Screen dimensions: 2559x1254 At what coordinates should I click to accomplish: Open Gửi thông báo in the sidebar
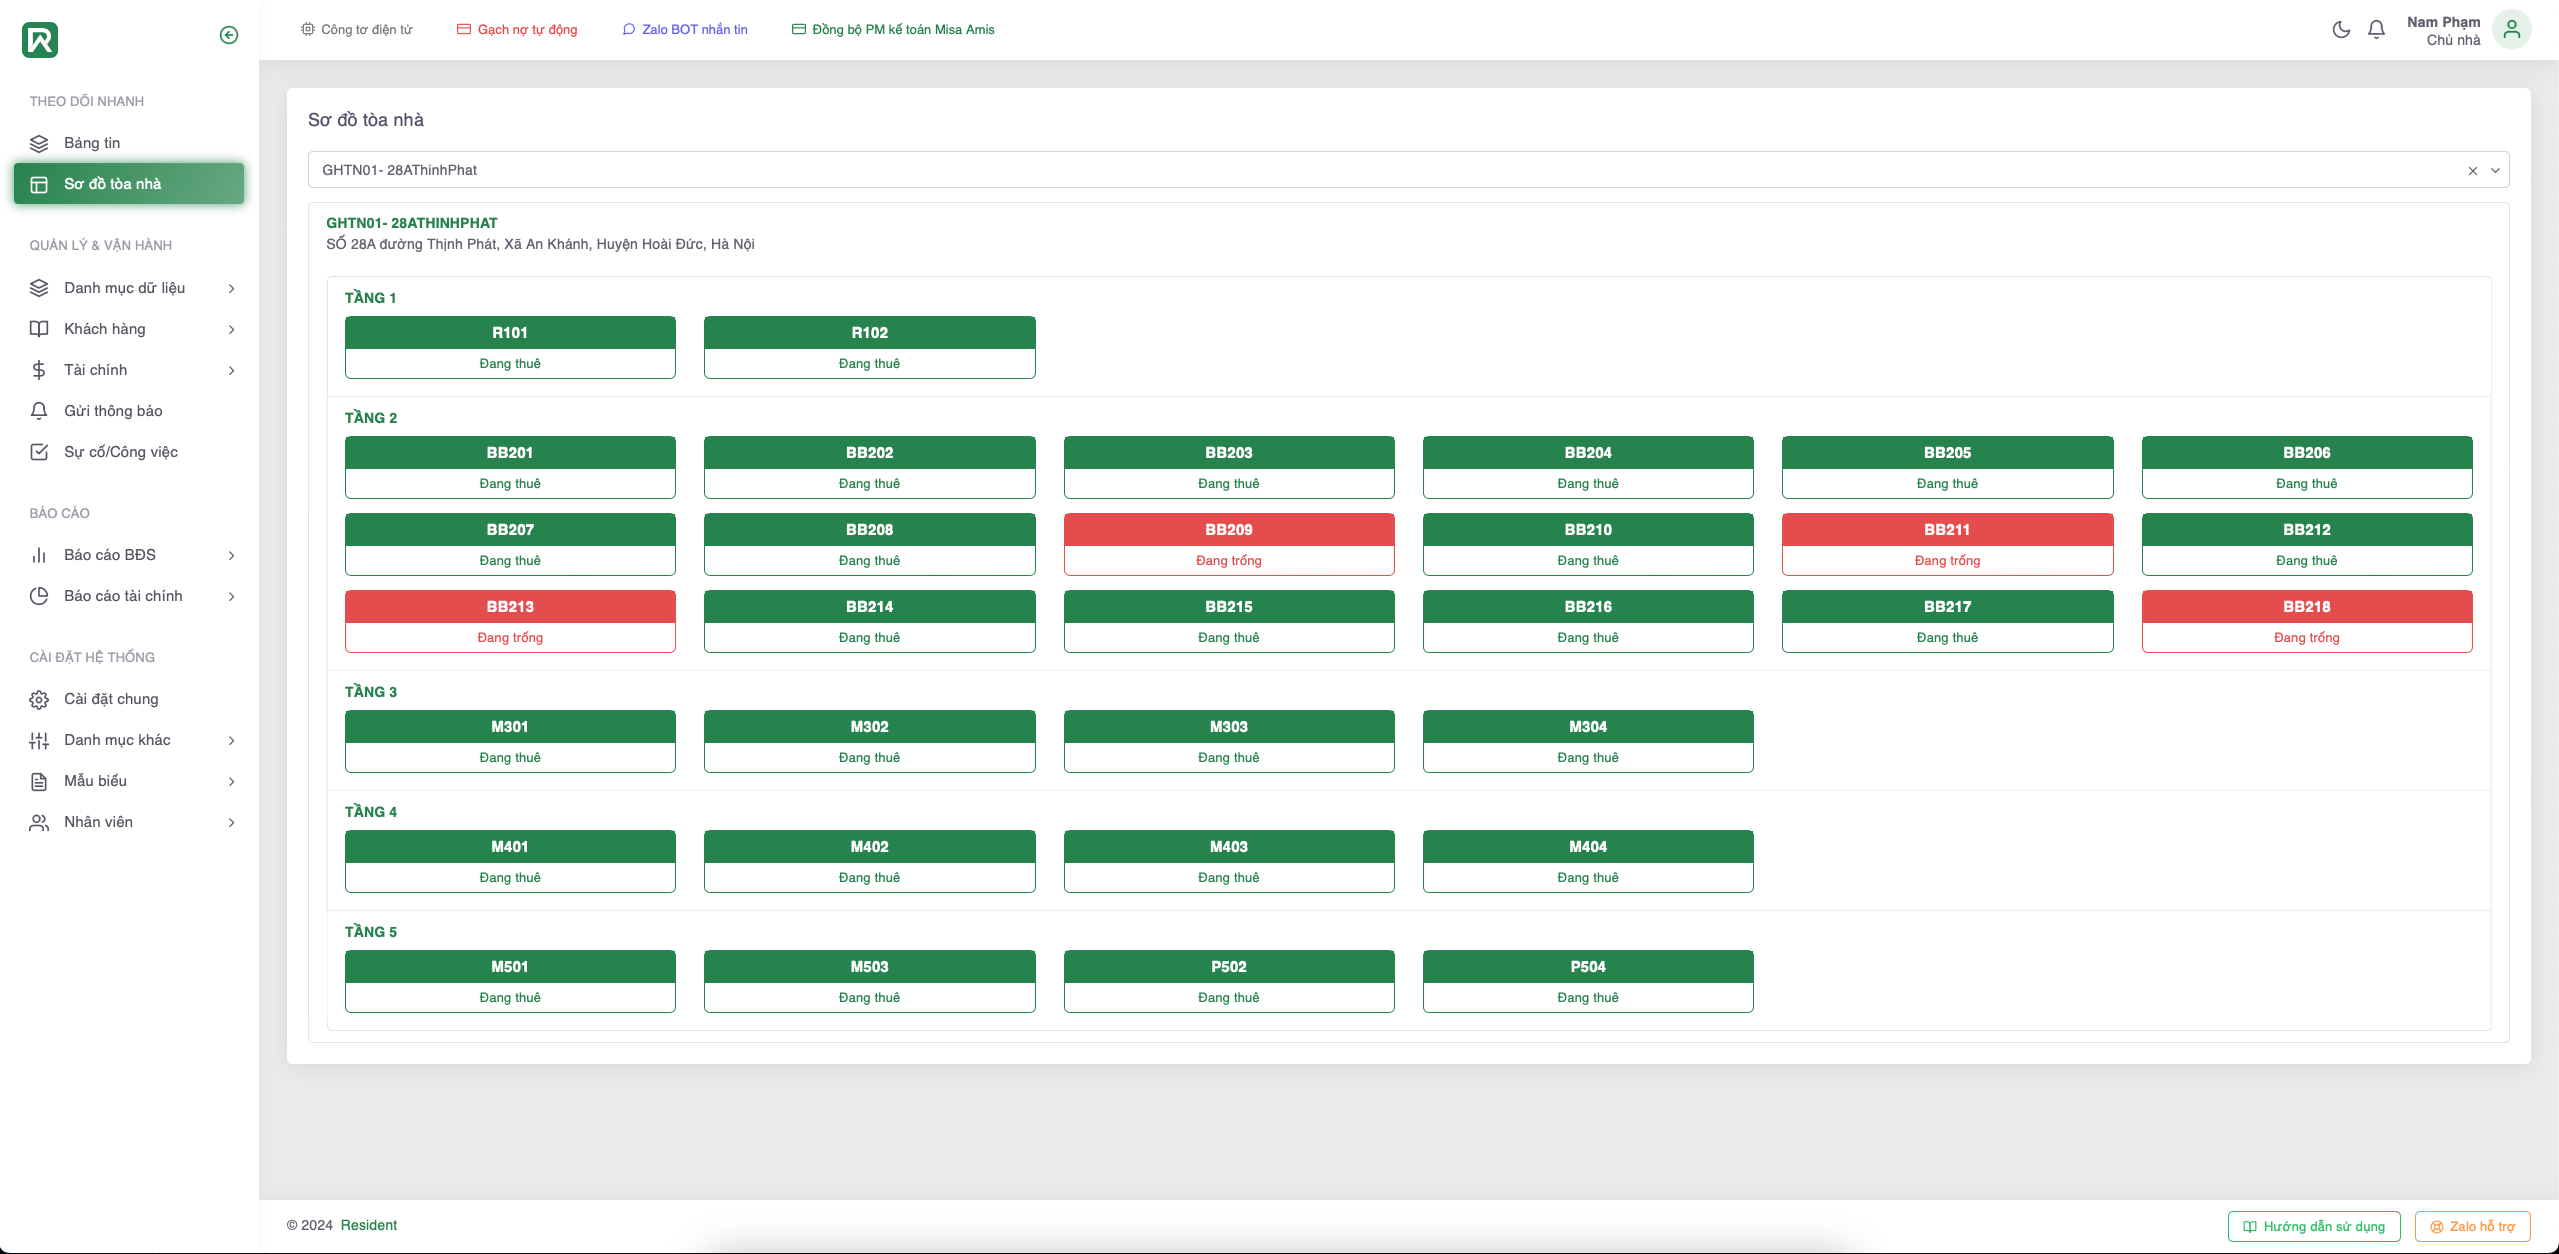tap(112, 411)
